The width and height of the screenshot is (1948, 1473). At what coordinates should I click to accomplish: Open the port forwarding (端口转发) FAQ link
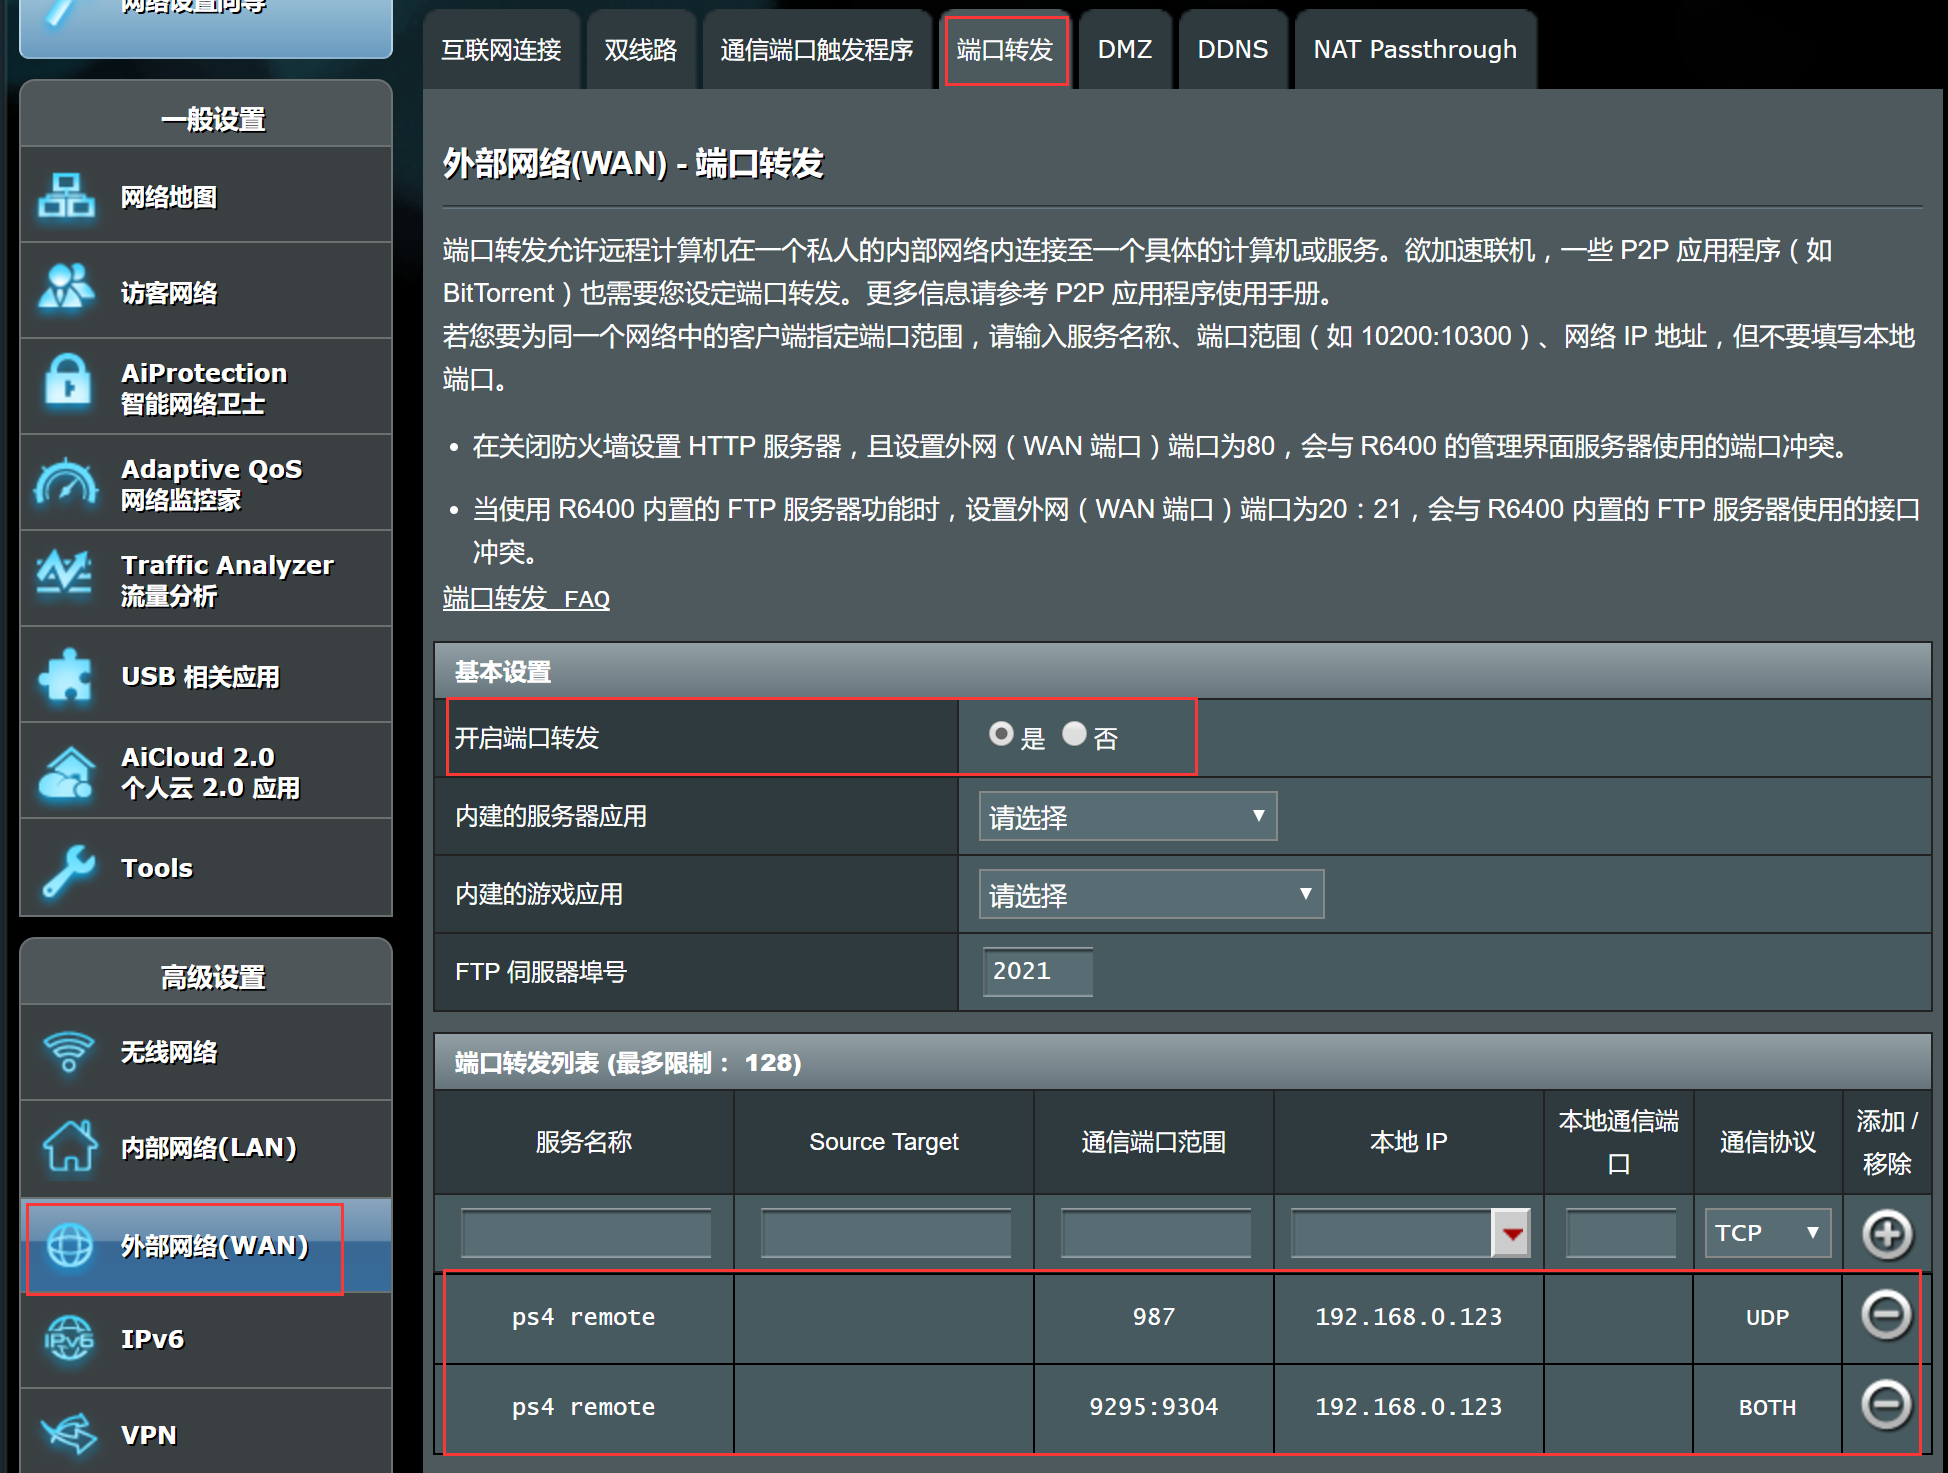pos(526,599)
